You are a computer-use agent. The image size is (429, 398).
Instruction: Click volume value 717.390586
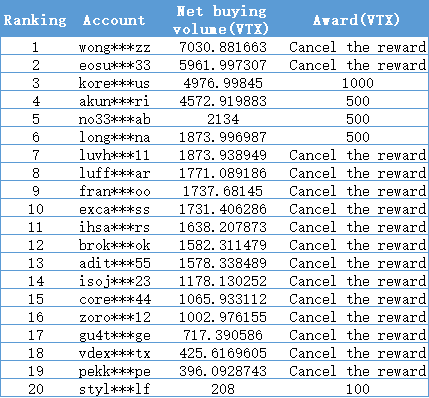coord(223,335)
